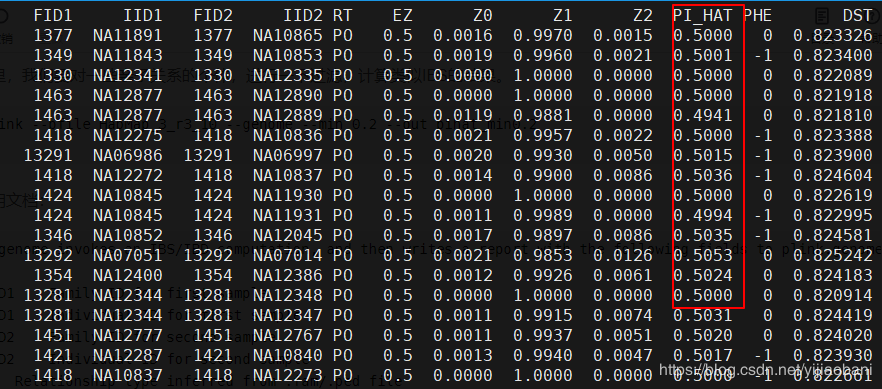The height and width of the screenshot is (389, 882).
Task: Select sample ID NA11931
Action: click(x=287, y=215)
